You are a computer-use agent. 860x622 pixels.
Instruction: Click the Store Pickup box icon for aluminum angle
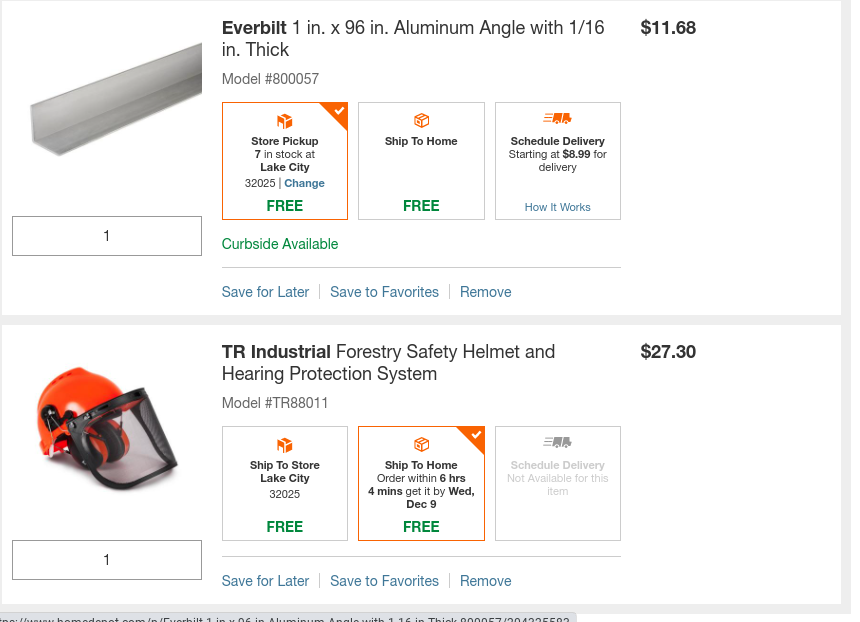(285, 120)
